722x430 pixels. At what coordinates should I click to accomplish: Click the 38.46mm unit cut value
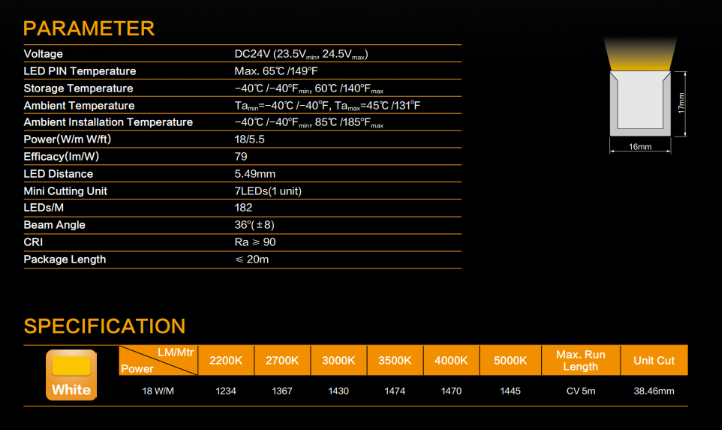click(x=653, y=391)
